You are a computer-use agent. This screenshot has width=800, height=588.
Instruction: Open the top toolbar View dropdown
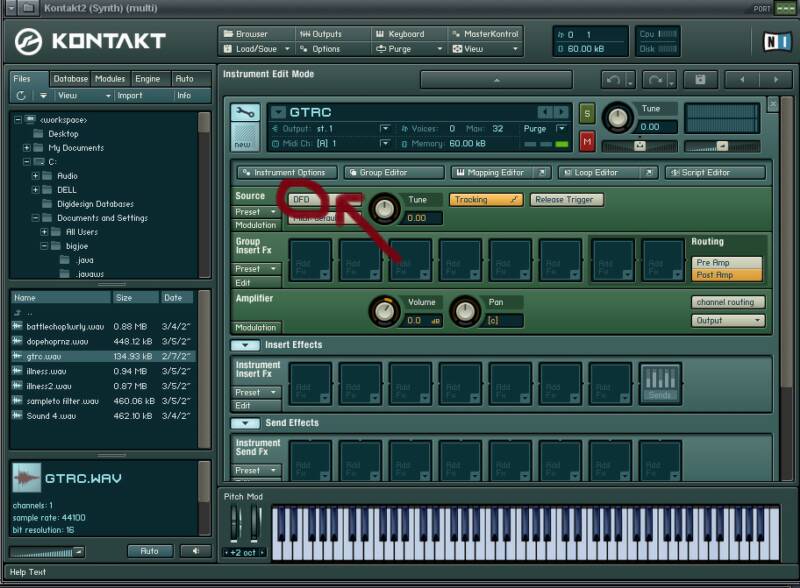(x=485, y=49)
